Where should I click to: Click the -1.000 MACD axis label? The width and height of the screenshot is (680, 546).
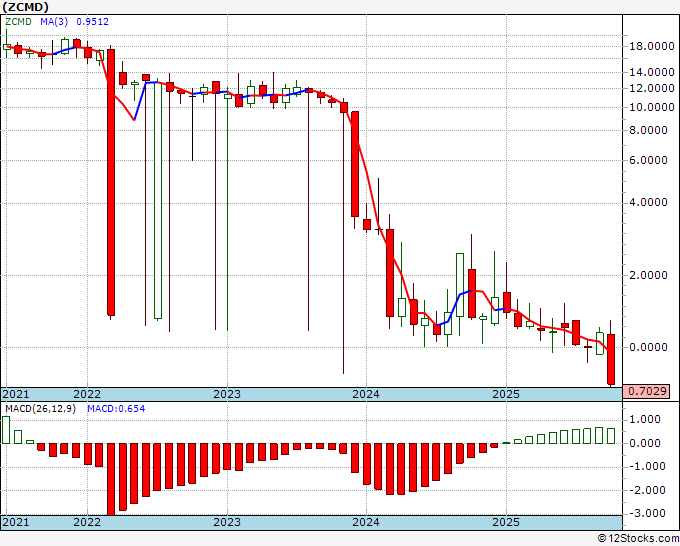click(x=647, y=467)
